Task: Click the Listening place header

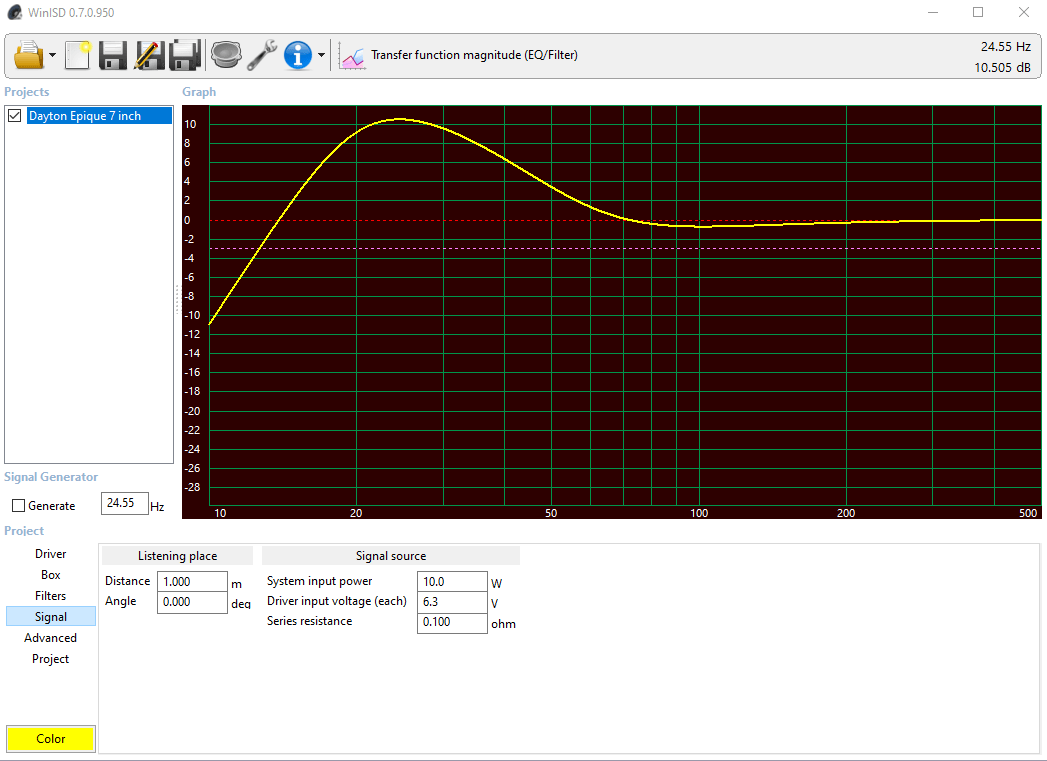Action: [x=178, y=556]
